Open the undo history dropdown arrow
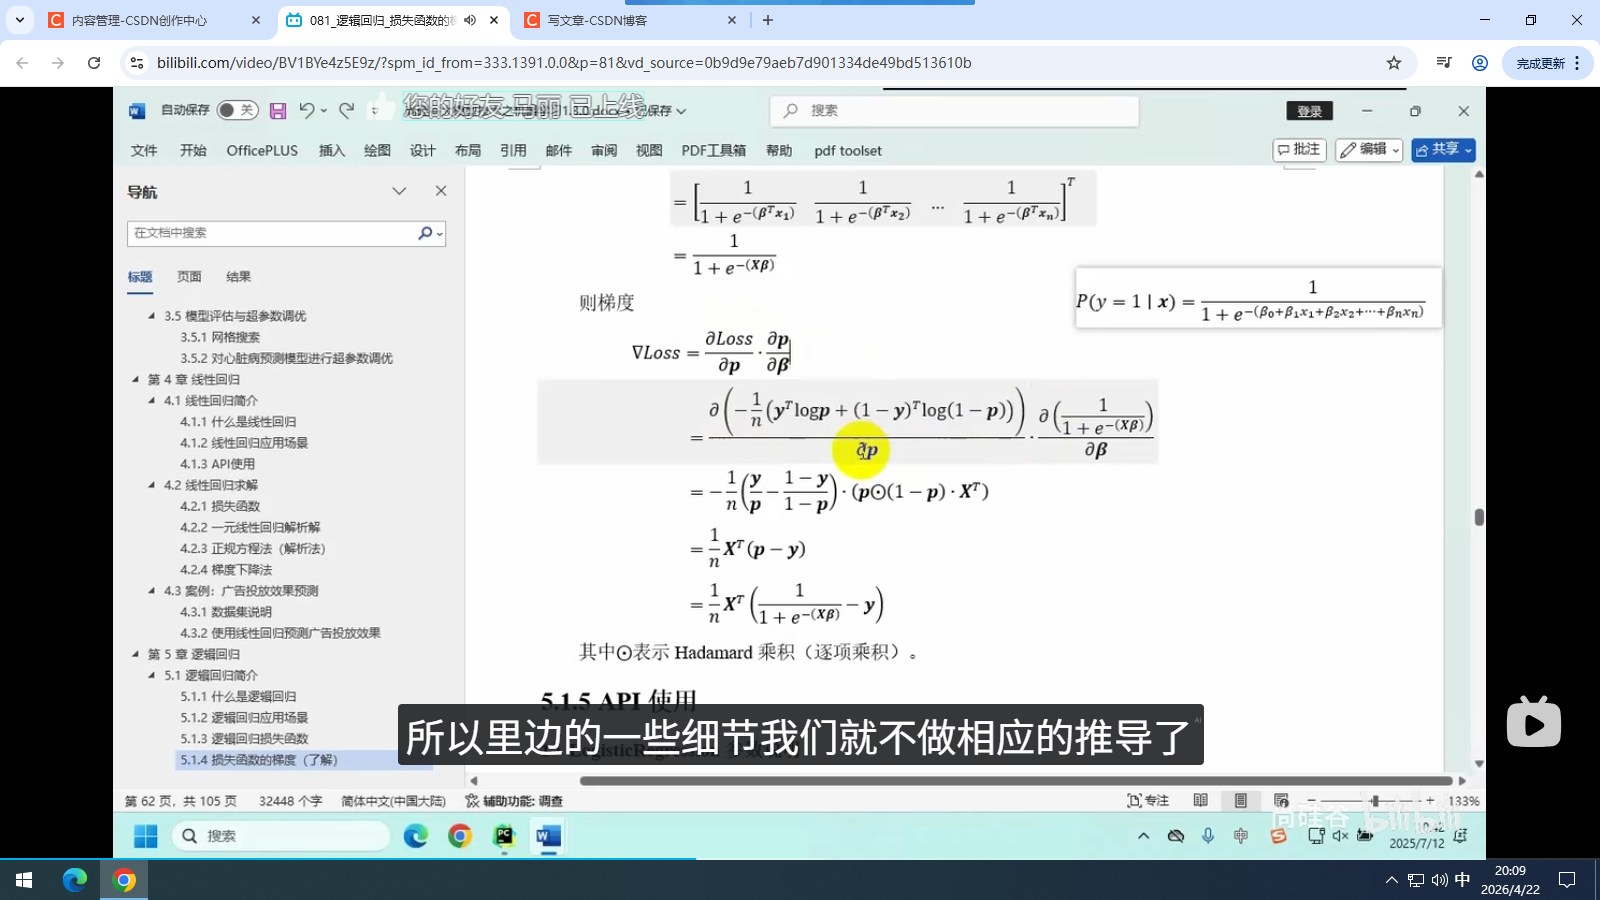The image size is (1600, 900). tap(324, 111)
